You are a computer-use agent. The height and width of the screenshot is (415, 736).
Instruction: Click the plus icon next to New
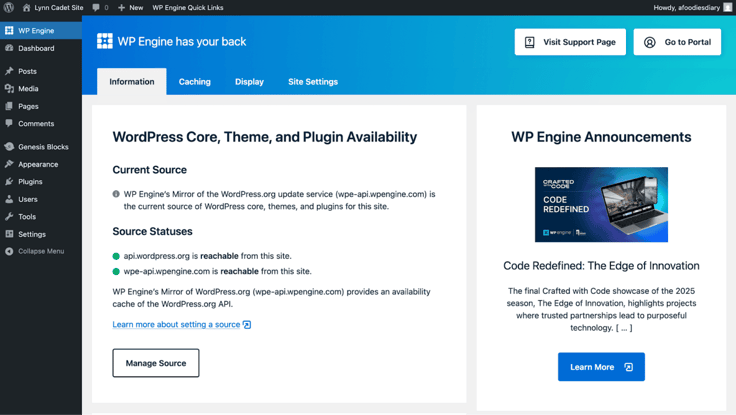click(x=121, y=8)
